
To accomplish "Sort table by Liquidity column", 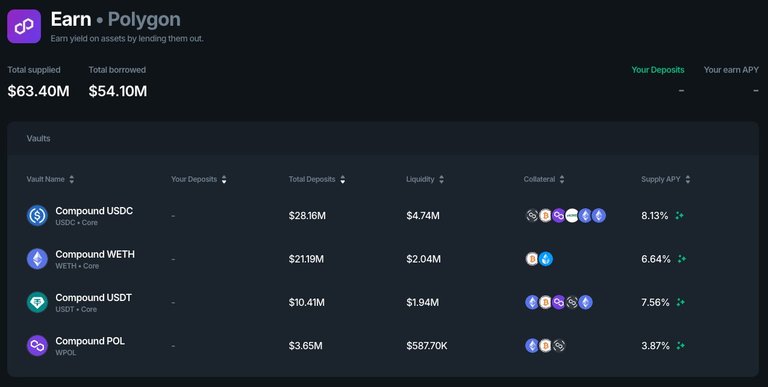I will (x=425, y=179).
